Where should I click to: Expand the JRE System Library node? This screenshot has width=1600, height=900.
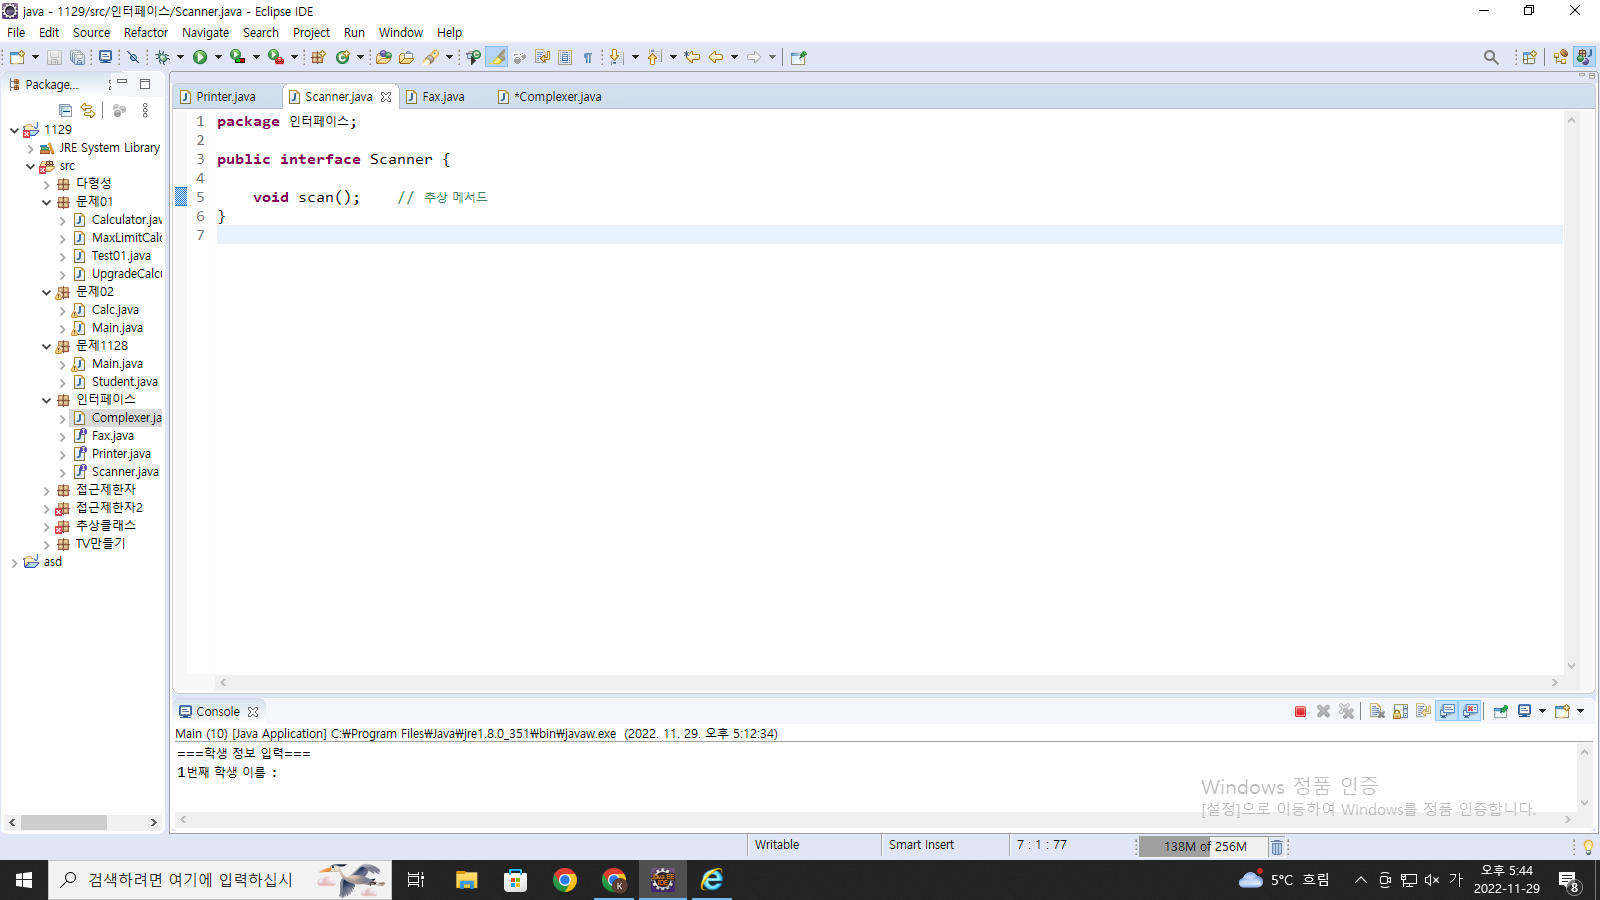pyautogui.click(x=30, y=148)
